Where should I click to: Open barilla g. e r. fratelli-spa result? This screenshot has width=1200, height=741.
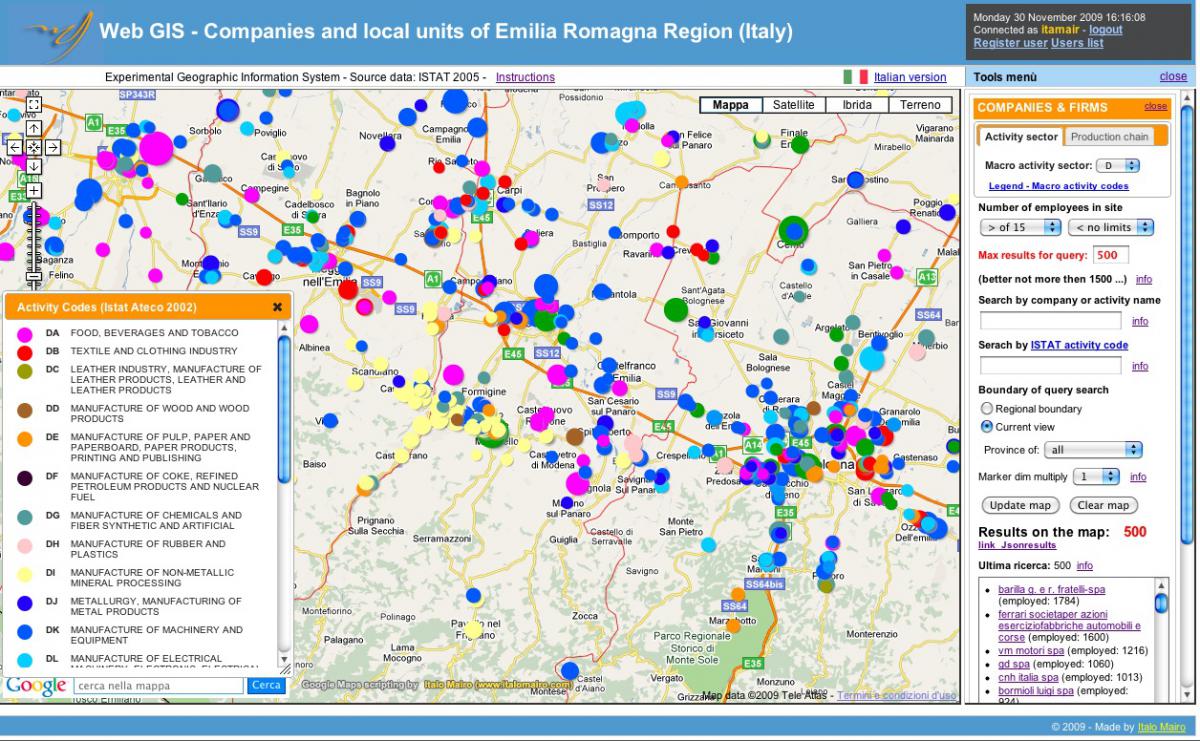point(1051,590)
